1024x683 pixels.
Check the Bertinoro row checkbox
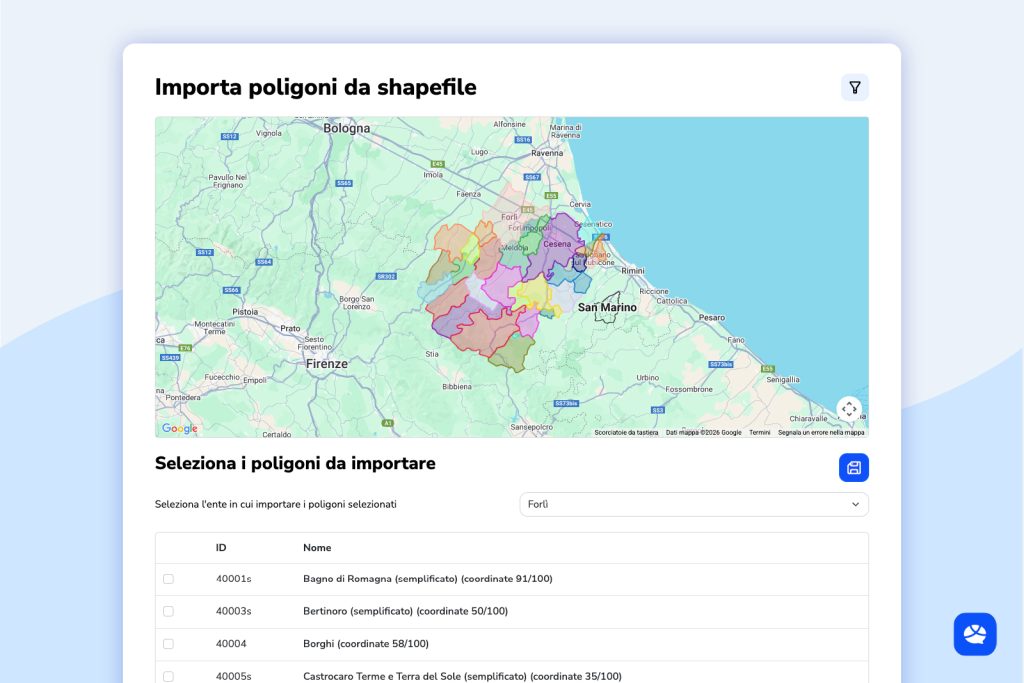click(x=168, y=611)
